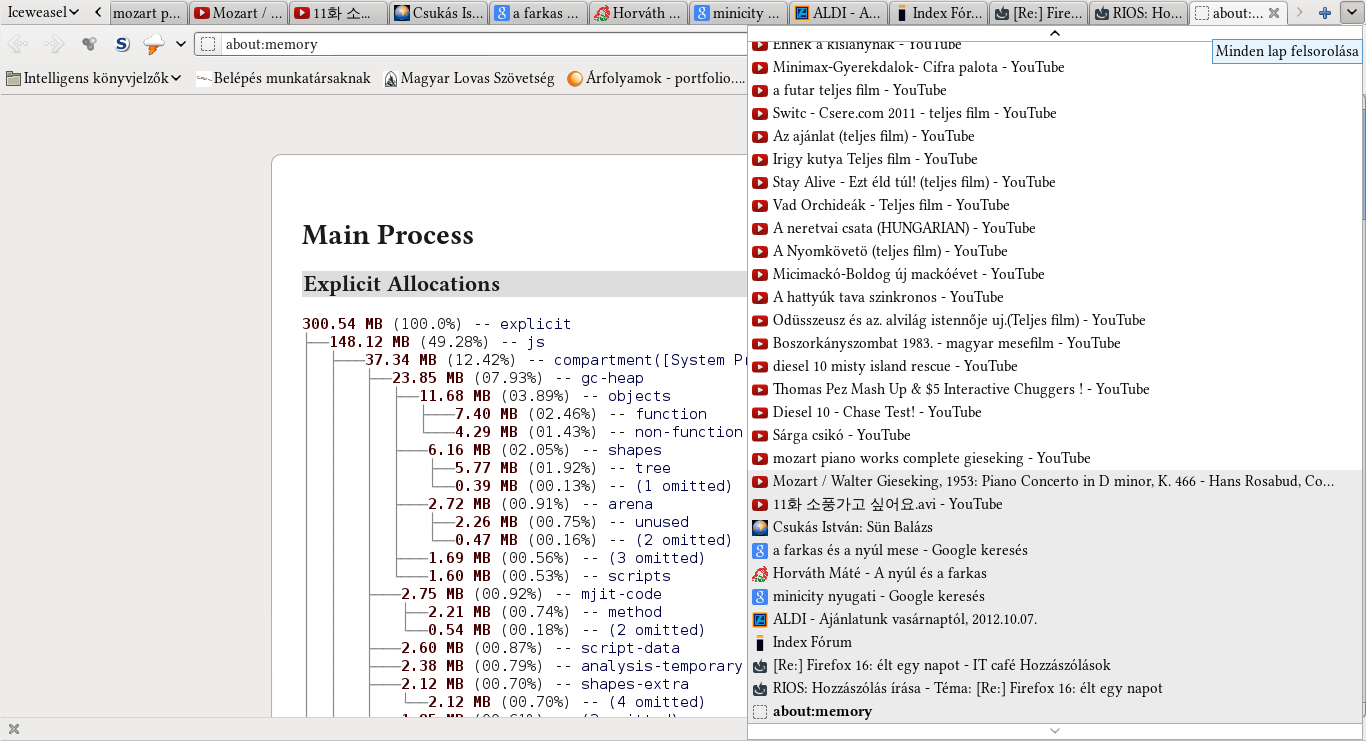
Task: Go back with the back arrow
Action: point(18,44)
